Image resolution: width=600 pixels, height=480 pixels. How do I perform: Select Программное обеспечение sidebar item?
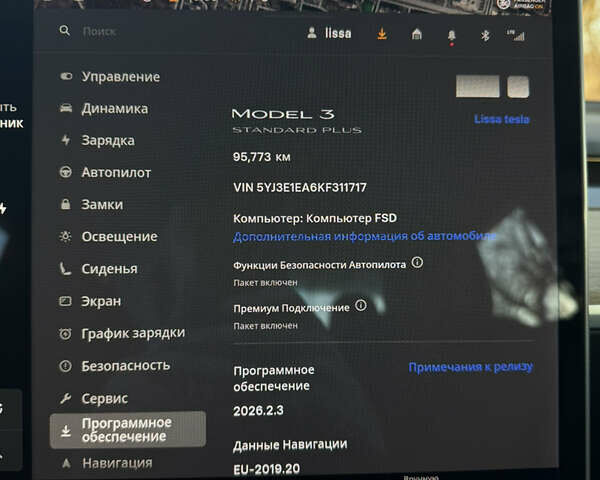coord(128,430)
